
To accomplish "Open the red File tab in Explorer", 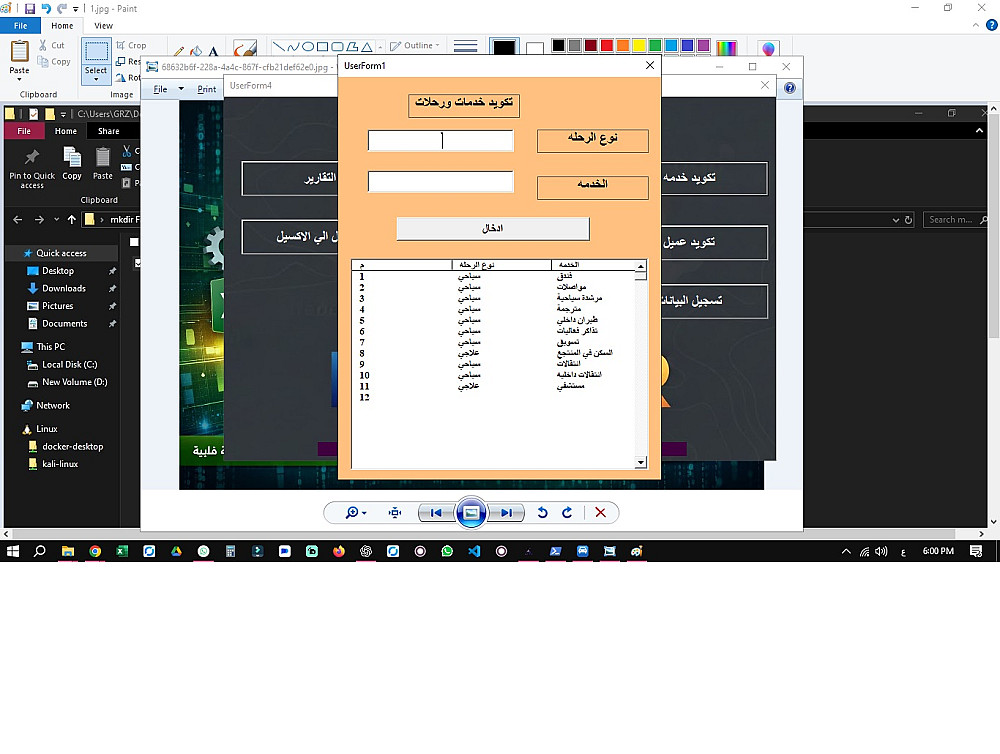I will click(x=24, y=131).
